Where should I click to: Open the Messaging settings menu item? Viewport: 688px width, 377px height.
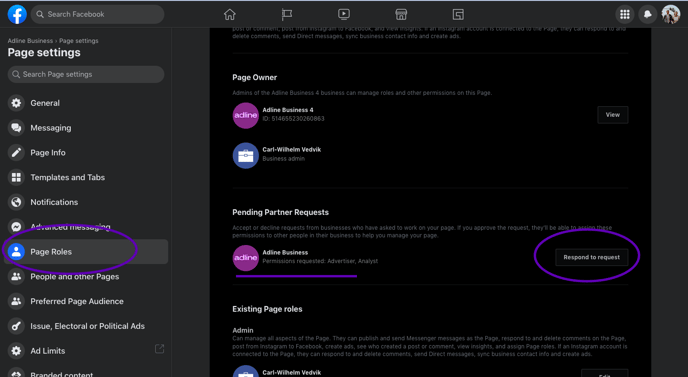(x=86, y=128)
